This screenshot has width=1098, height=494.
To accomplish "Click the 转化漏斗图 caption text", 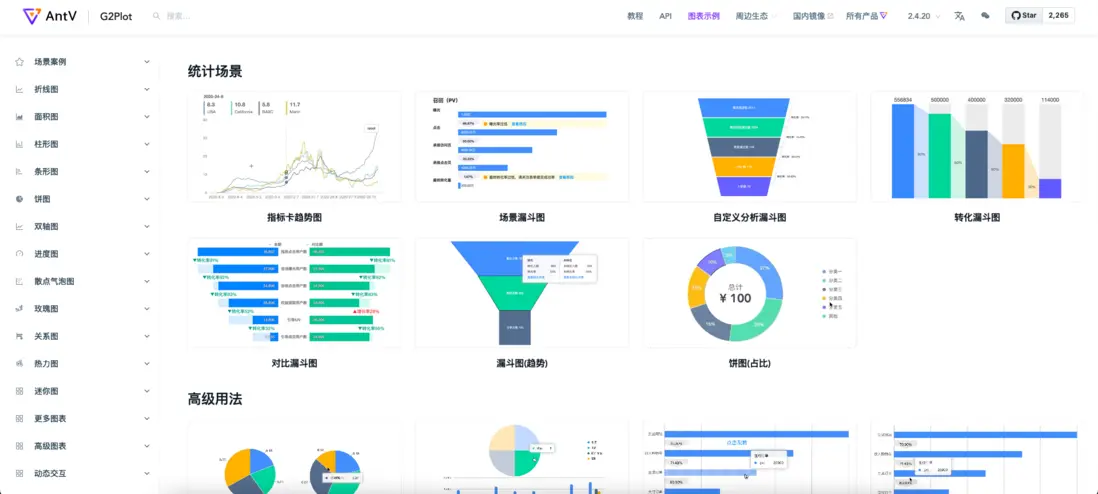I will tap(977, 218).
